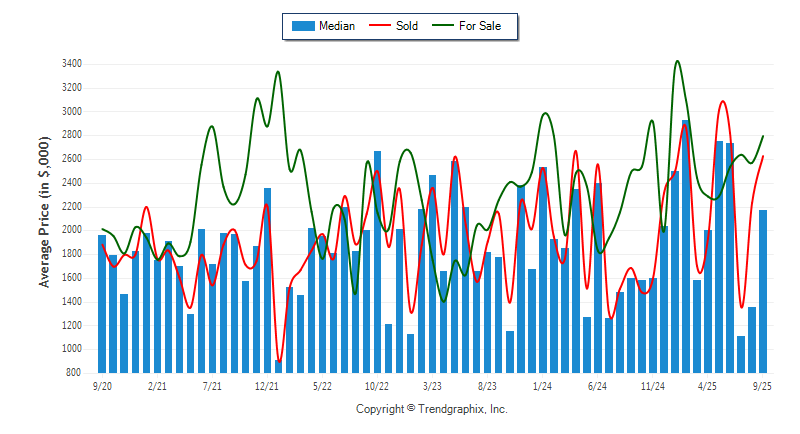Select the 10/22 x-axis date label
The height and width of the screenshot is (434, 800).
coord(377,385)
